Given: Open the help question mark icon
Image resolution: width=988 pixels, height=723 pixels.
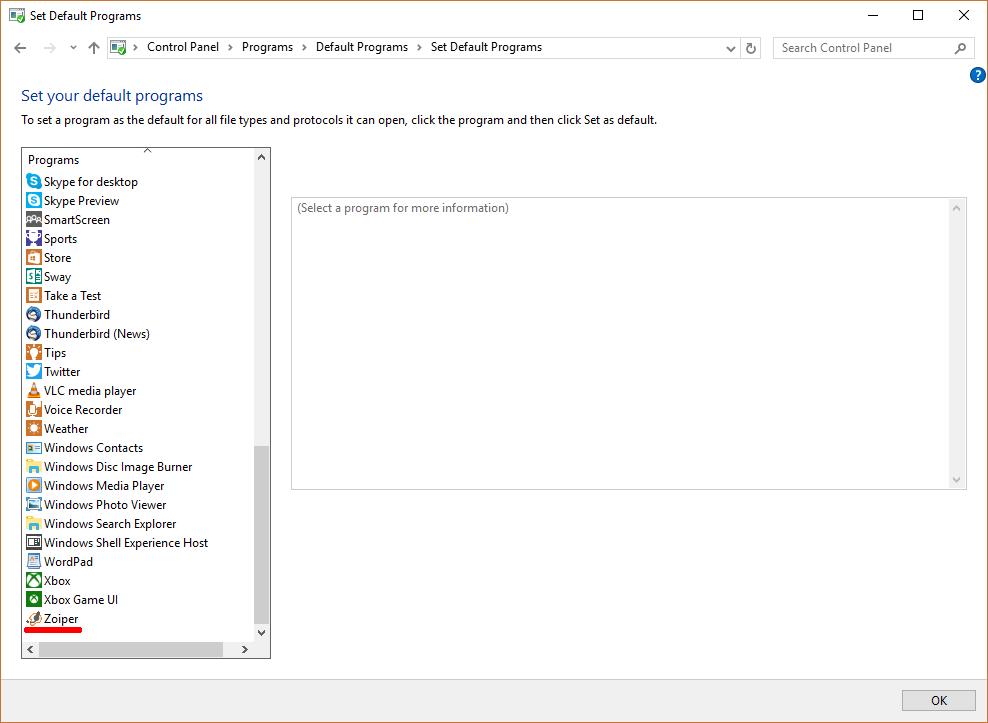Looking at the screenshot, I should point(978,75).
